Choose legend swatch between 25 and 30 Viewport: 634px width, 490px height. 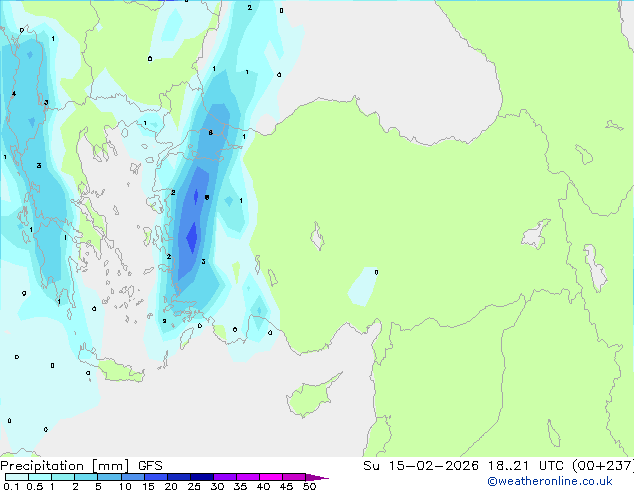pos(202,477)
